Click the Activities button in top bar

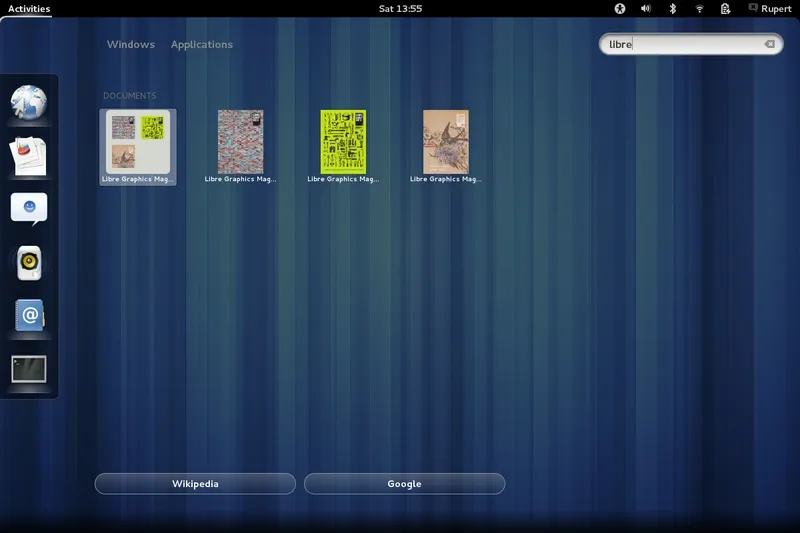tap(29, 8)
